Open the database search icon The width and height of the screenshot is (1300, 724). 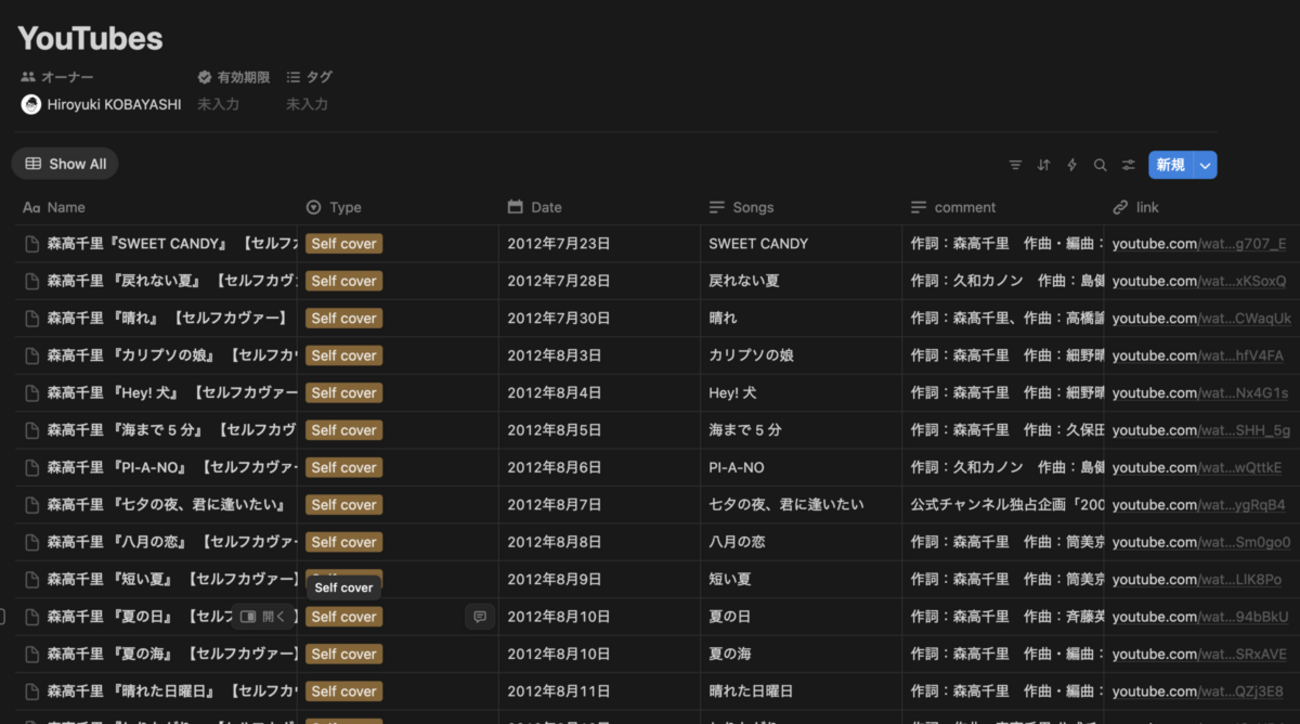[x=1100, y=165]
